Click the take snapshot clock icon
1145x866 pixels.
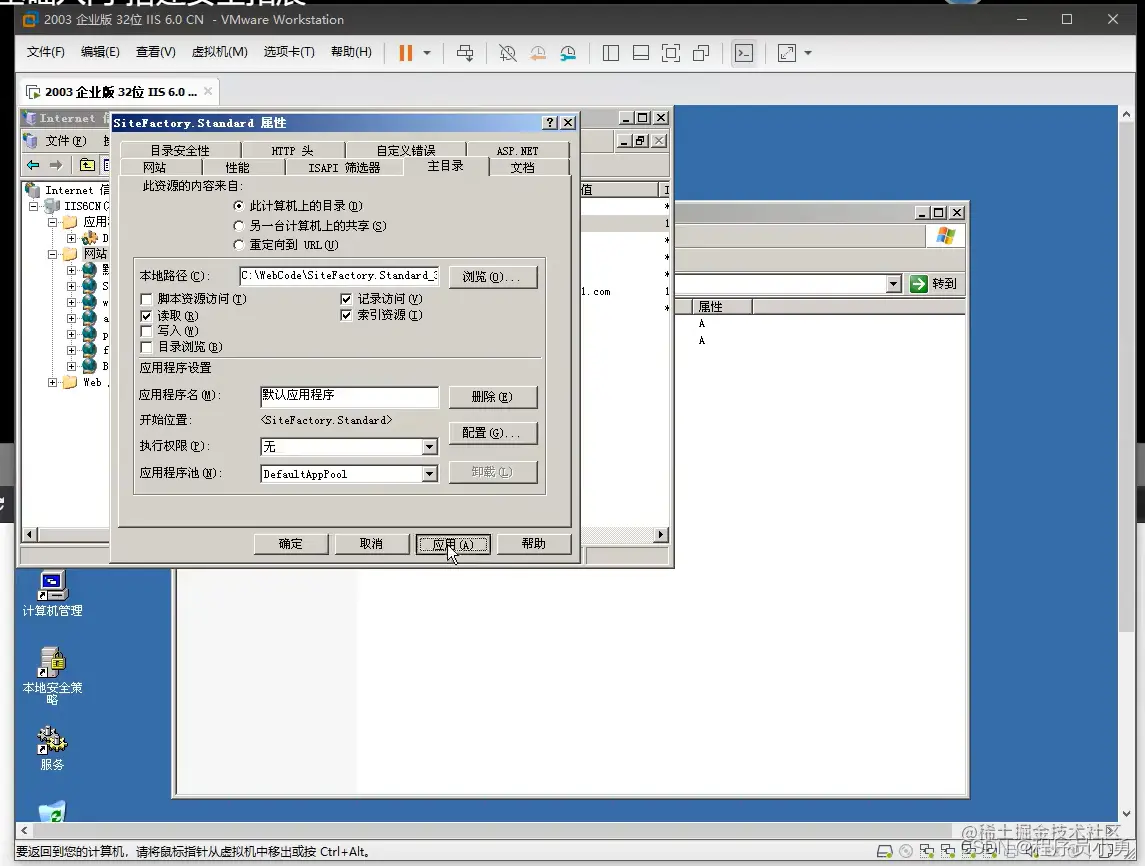tap(507, 53)
